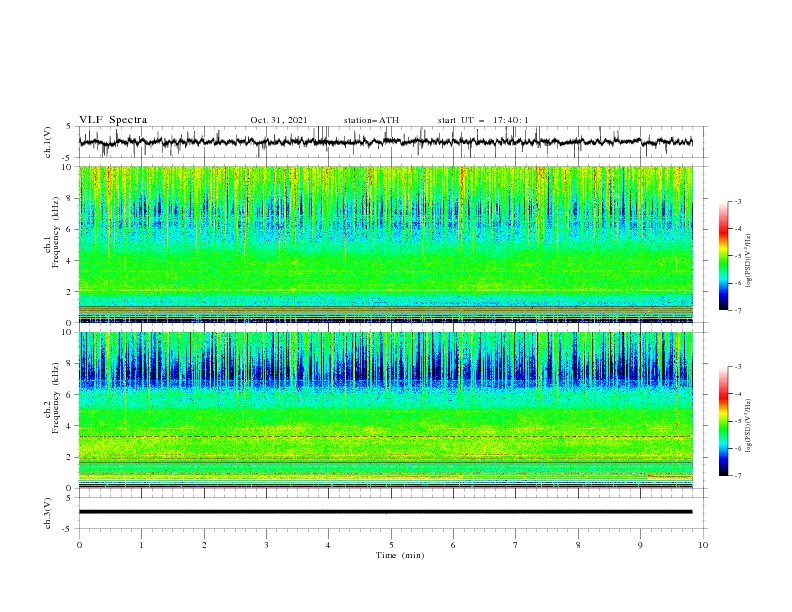792x612 pixels.
Task: Click time axis tick label "5"
Action: click(x=391, y=545)
